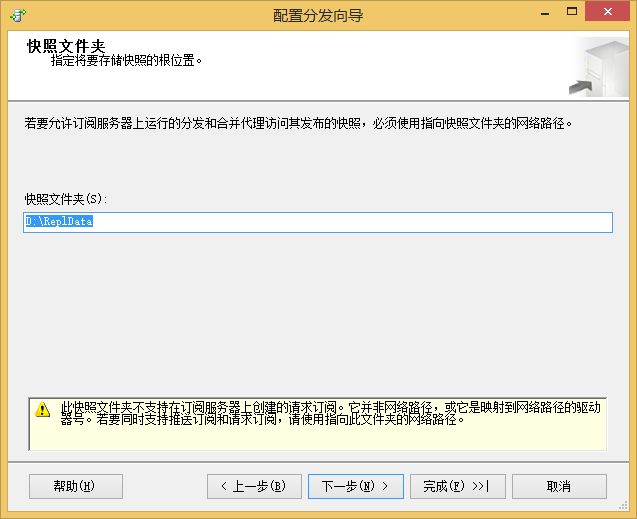This screenshot has height=519, width=637.
Task: Proceed with 下一步(N) button
Action: 356,486
